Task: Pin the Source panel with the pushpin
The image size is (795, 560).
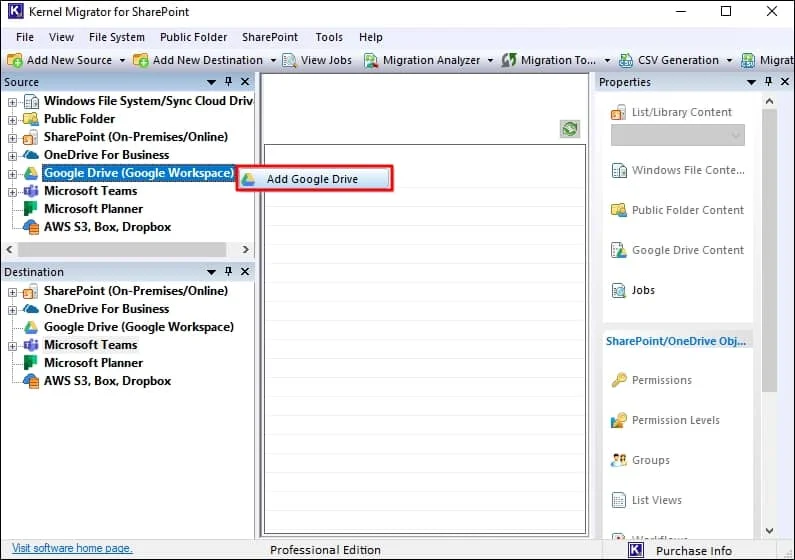Action: (x=229, y=82)
